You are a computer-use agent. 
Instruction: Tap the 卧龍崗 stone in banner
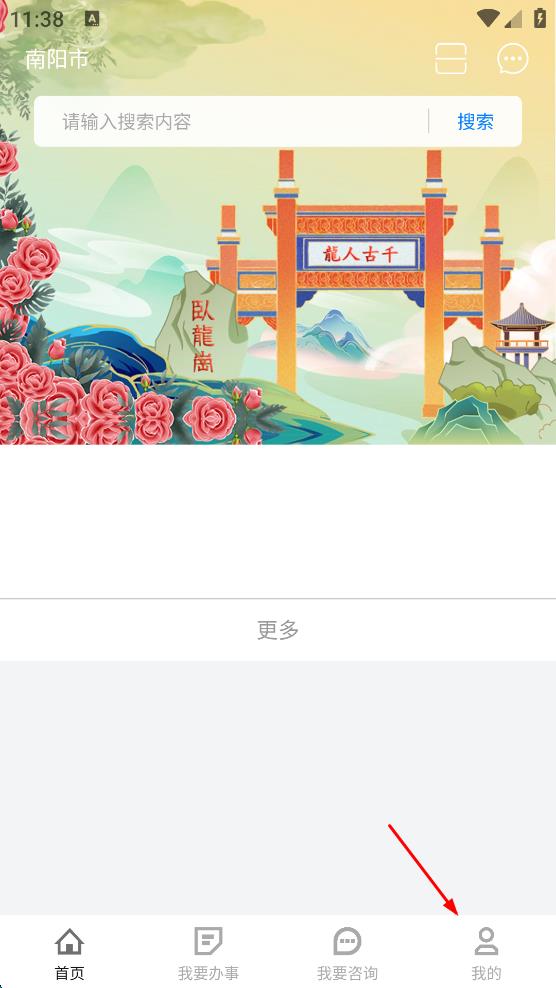202,336
